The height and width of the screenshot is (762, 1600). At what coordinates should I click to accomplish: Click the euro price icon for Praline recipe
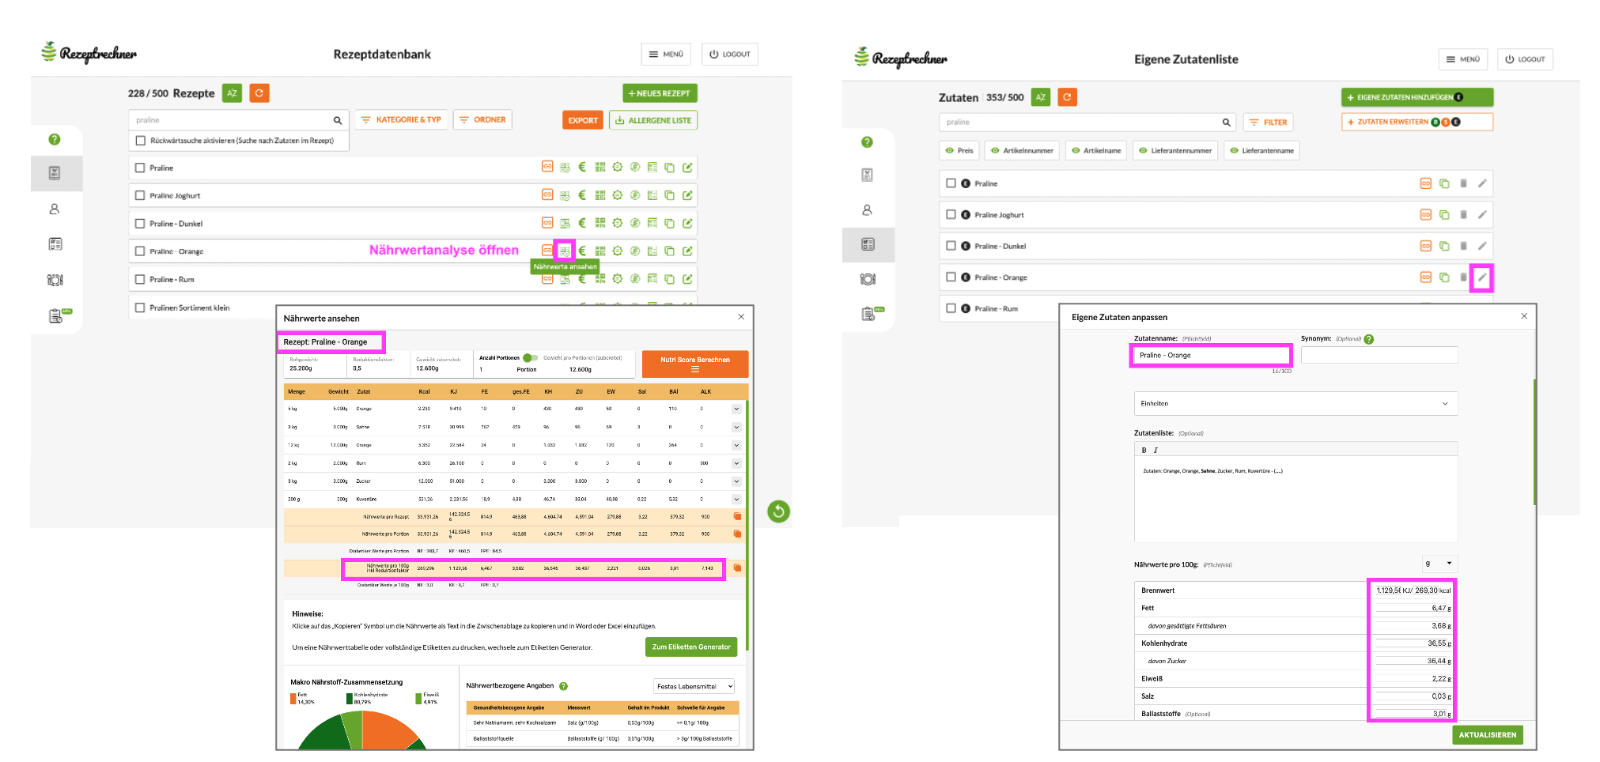pos(582,168)
